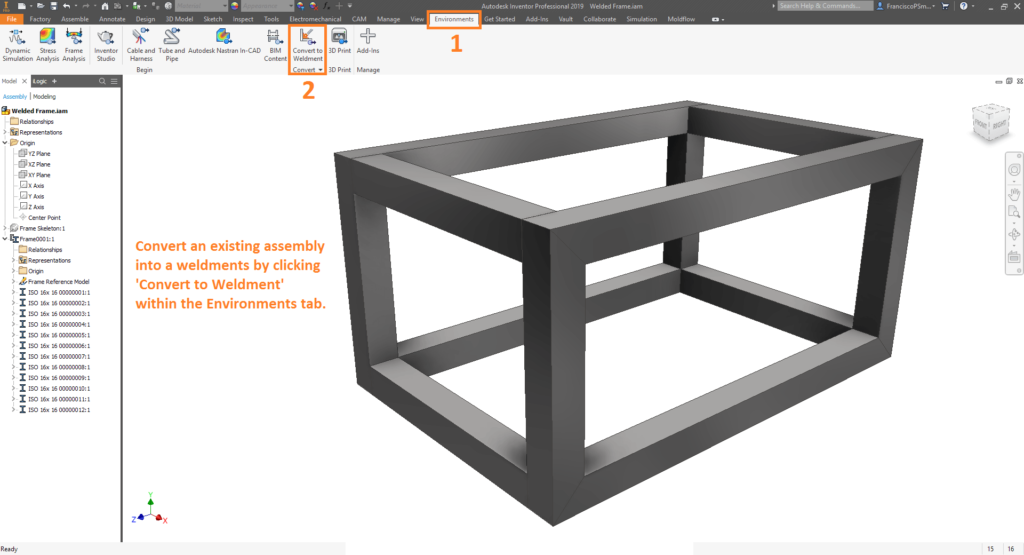Click the Search Help & Commands field
Image resolution: width=1024 pixels, height=555 pixels.
point(825,6)
